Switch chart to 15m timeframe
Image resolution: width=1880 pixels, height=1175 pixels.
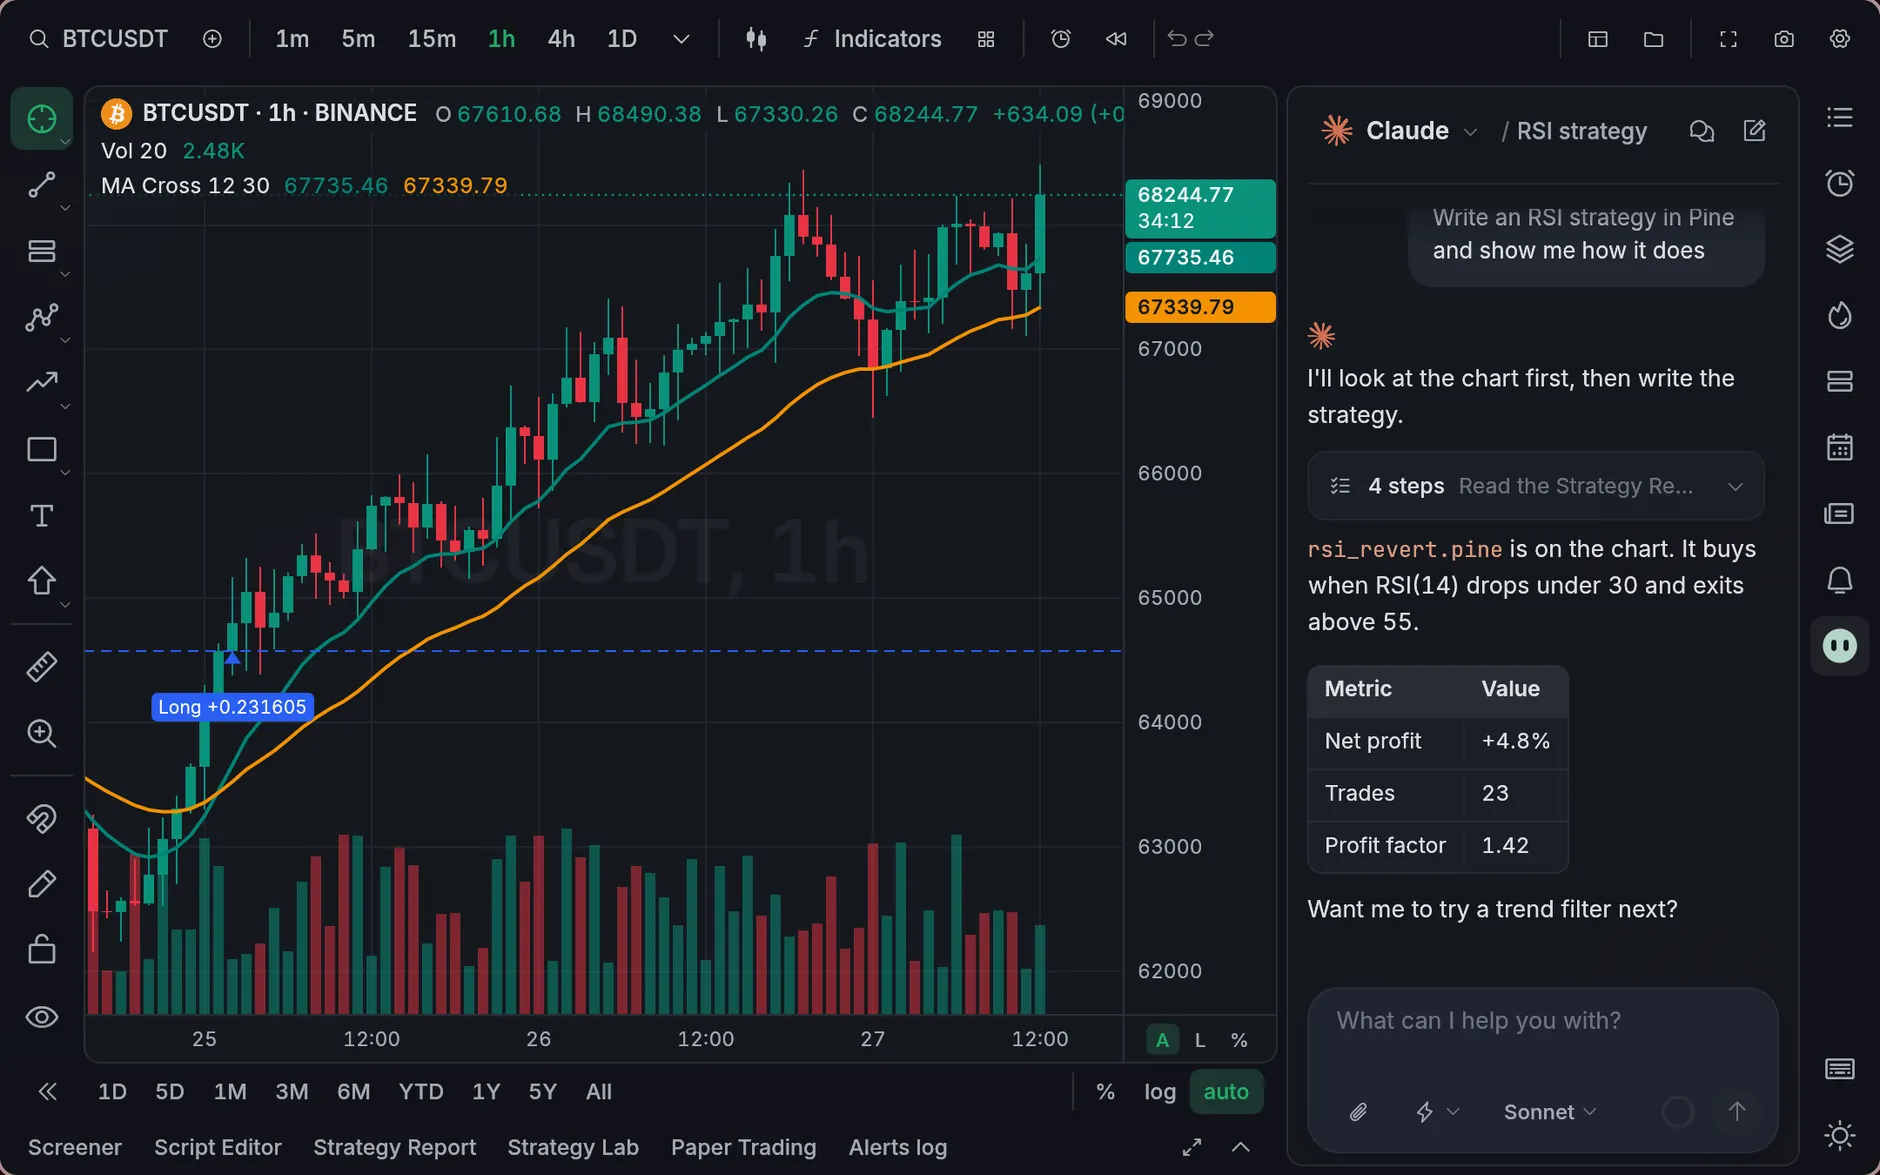click(x=432, y=39)
